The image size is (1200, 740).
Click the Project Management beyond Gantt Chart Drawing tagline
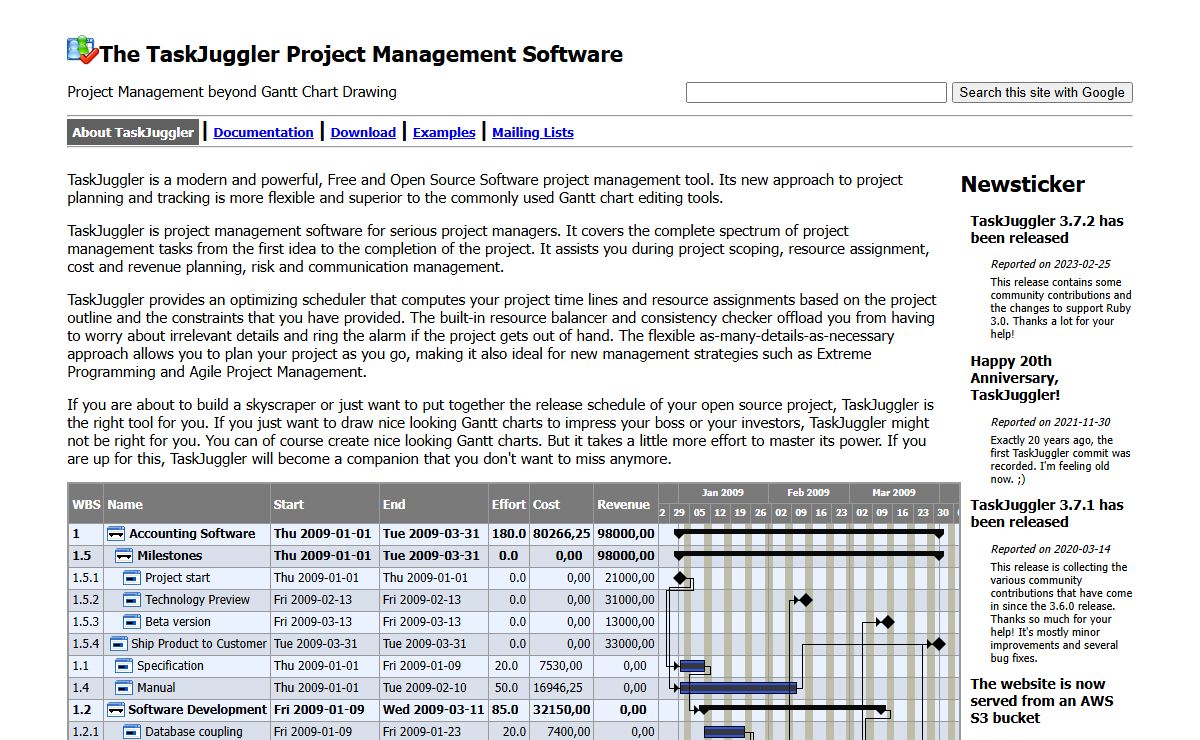tap(232, 92)
